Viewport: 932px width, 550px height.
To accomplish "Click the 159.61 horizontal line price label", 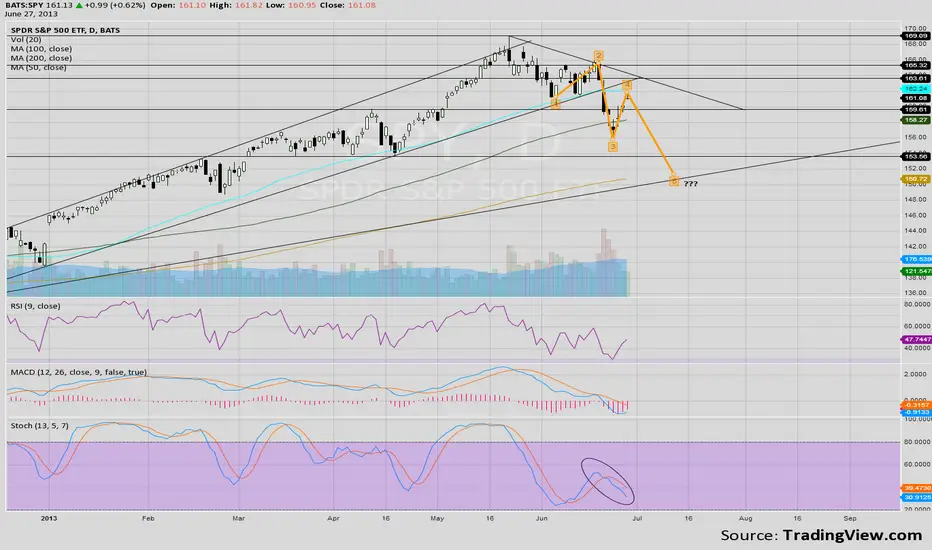I will click(x=916, y=109).
